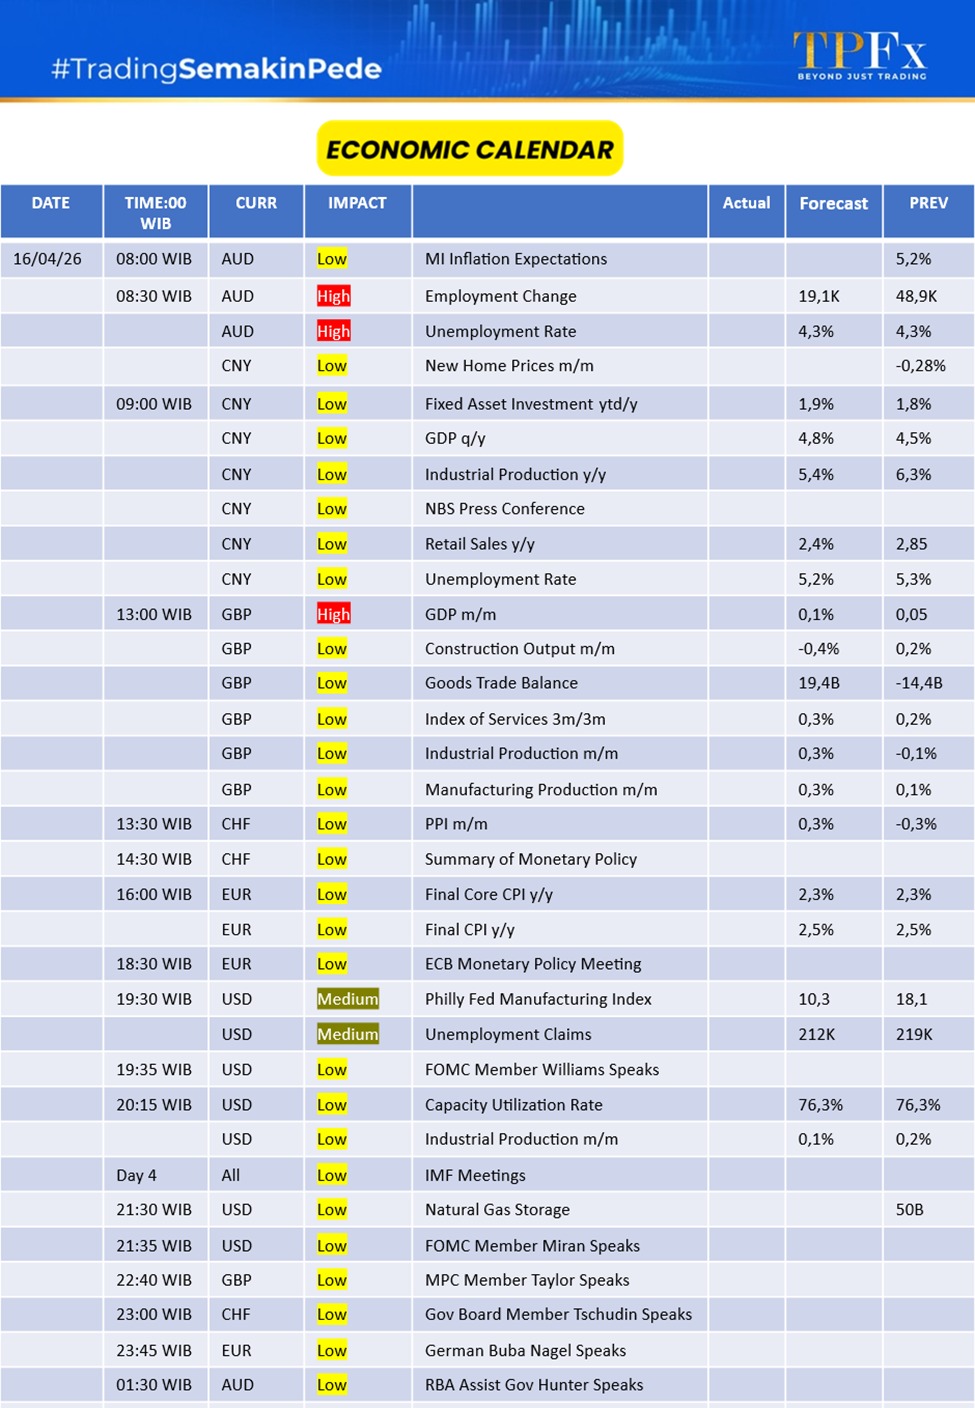The image size is (975, 1408).
Task: Select the FOMC Member Williams Speaks event
Action: pyautogui.click(x=541, y=1069)
